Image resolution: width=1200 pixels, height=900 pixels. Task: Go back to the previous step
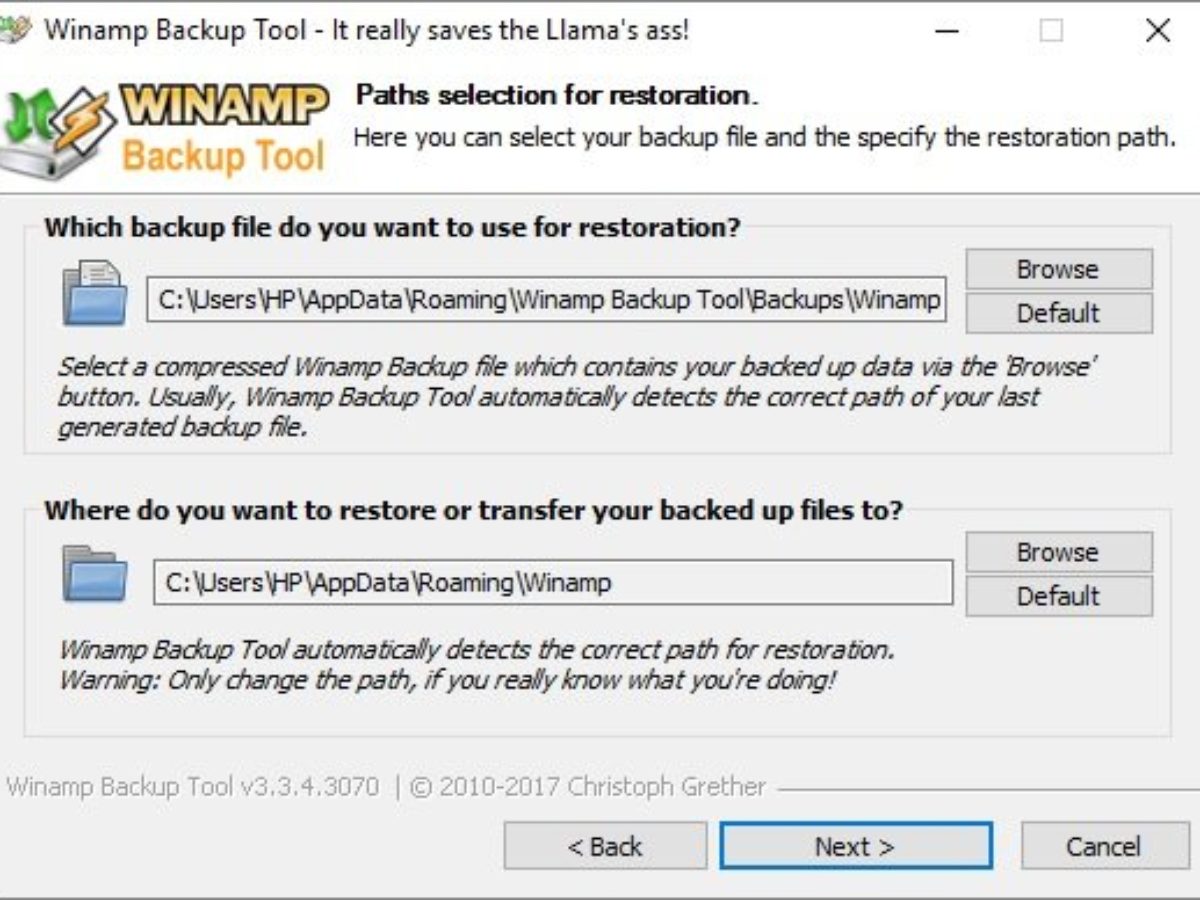[x=605, y=846]
